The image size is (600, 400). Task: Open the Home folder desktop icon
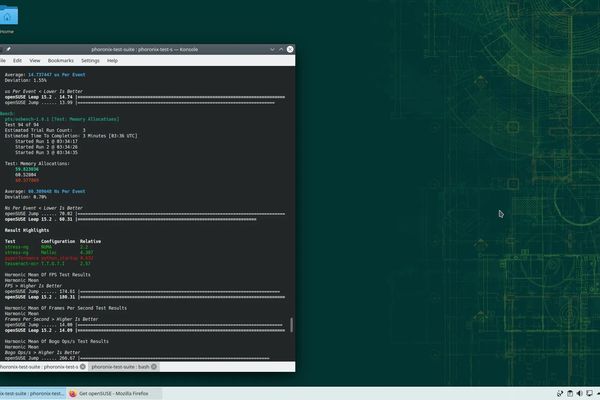pos(8,17)
